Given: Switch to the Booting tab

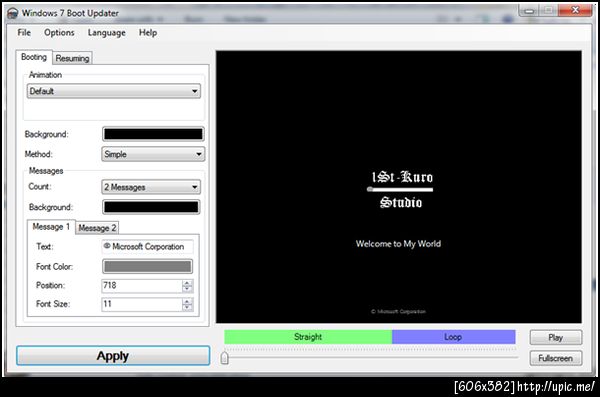Looking at the screenshot, I should 34,57.
